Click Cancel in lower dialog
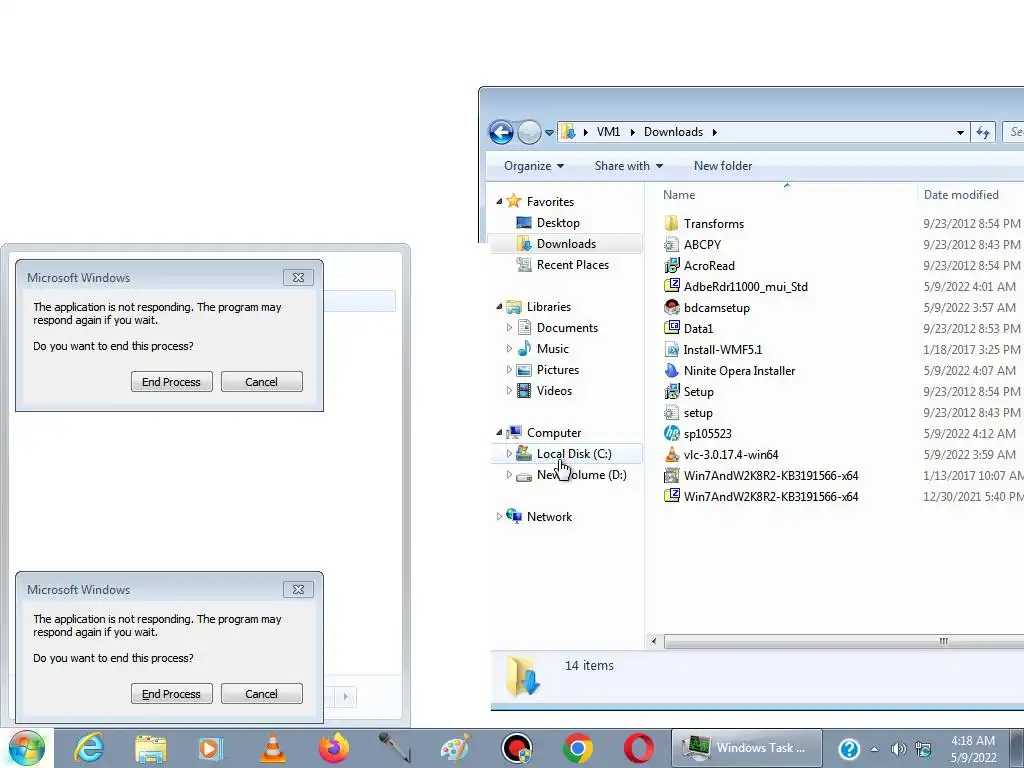The height and width of the screenshot is (768, 1024). 261,694
